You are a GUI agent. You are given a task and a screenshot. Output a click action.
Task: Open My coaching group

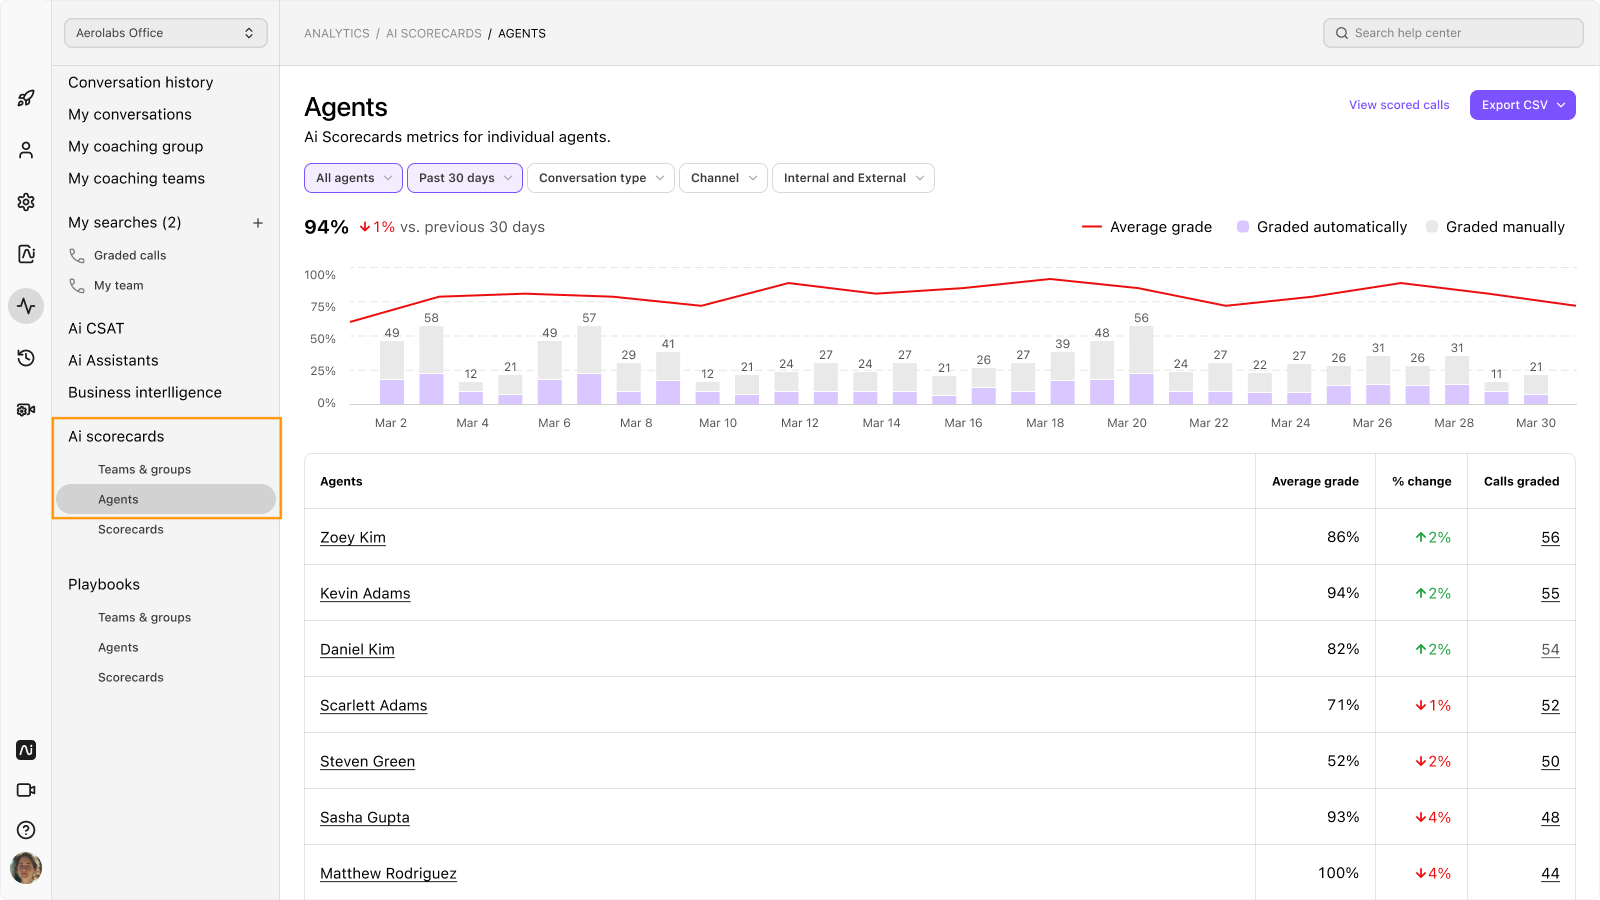click(136, 147)
